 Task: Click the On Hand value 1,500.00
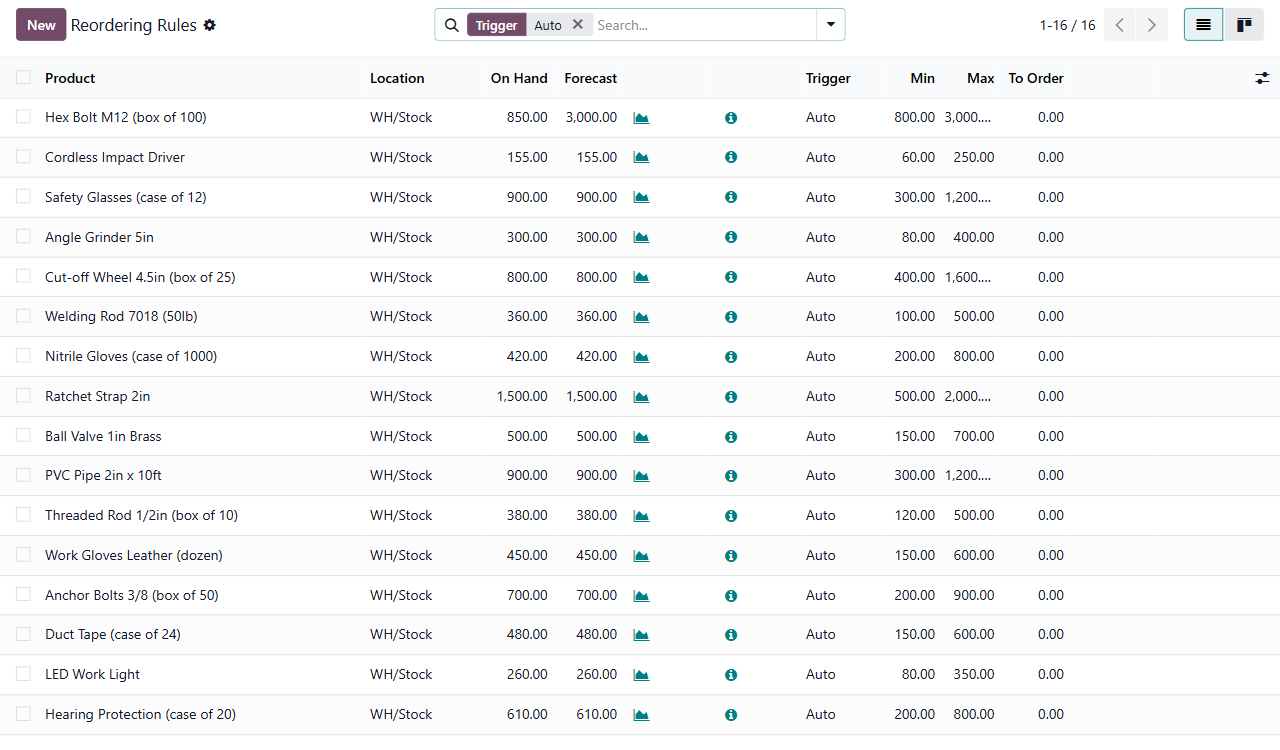pyautogui.click(x=522, y=397)
